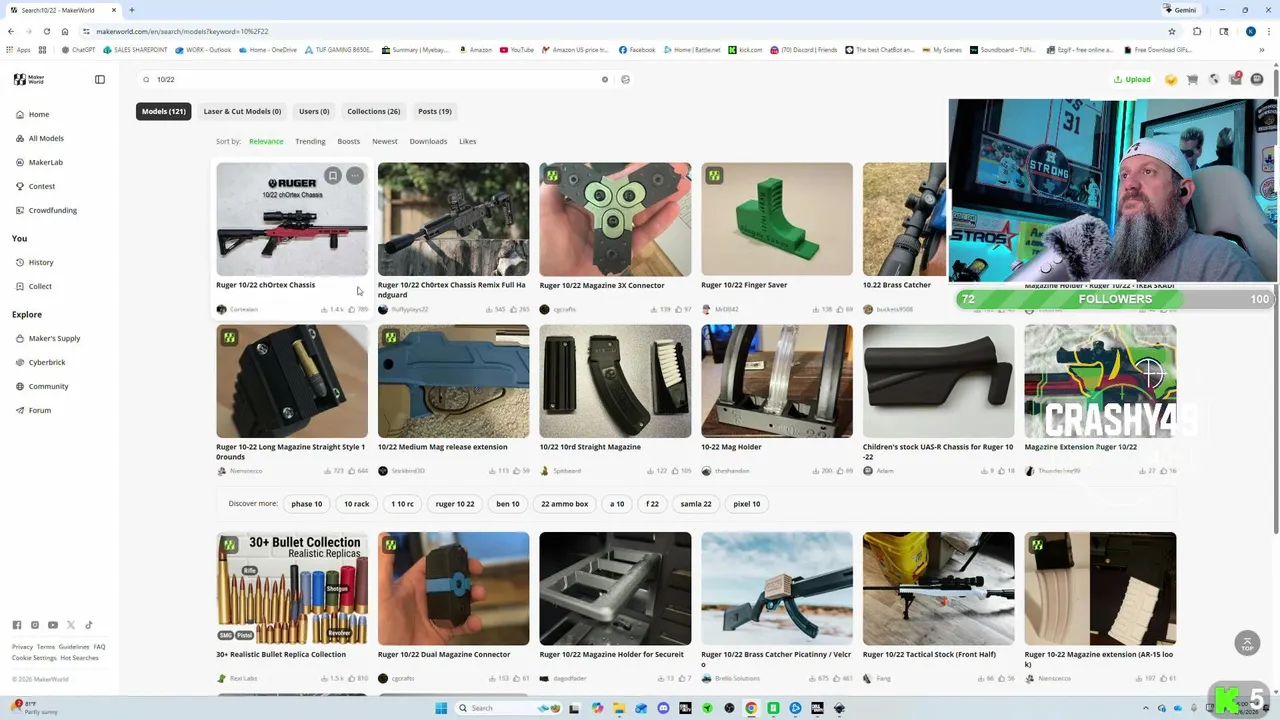Click the Upload button
Screen dimensions: 1280x720
click(1132, 79)
